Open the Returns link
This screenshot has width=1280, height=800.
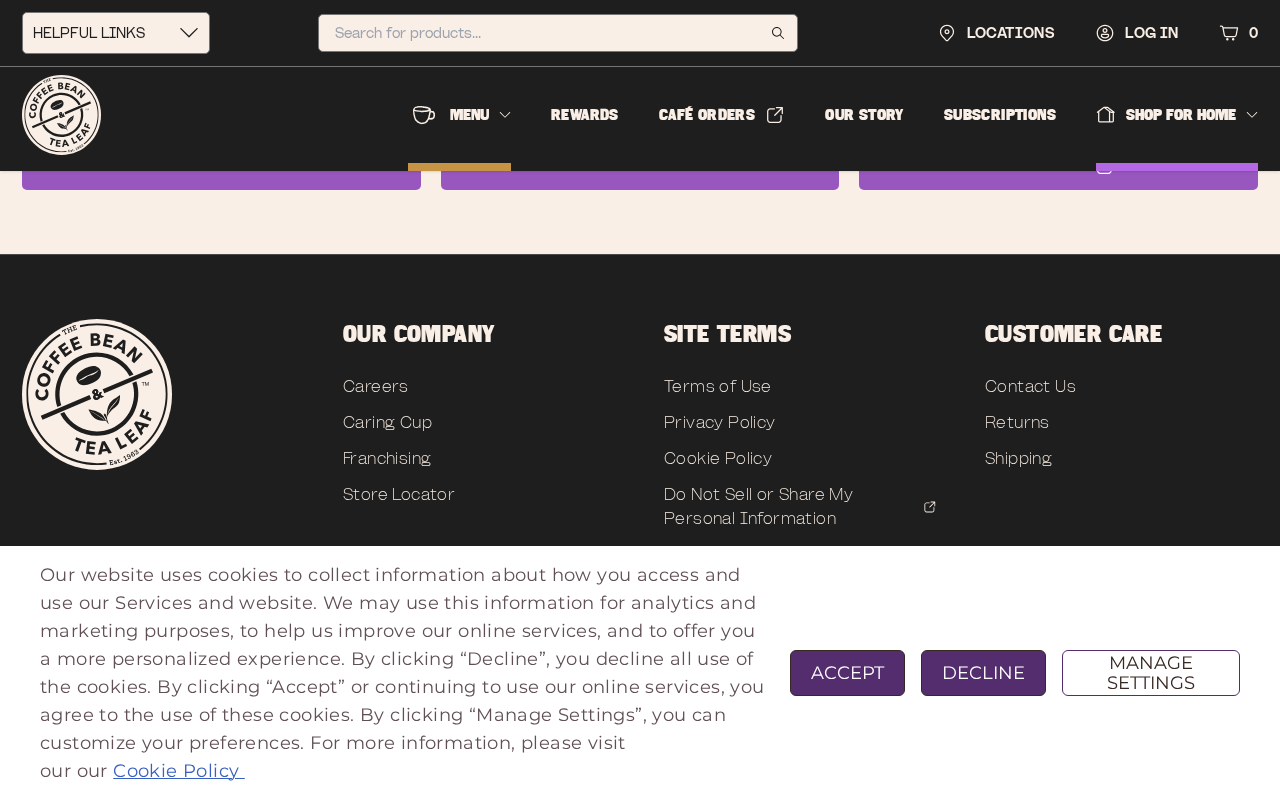click(x=1017, y=423)
